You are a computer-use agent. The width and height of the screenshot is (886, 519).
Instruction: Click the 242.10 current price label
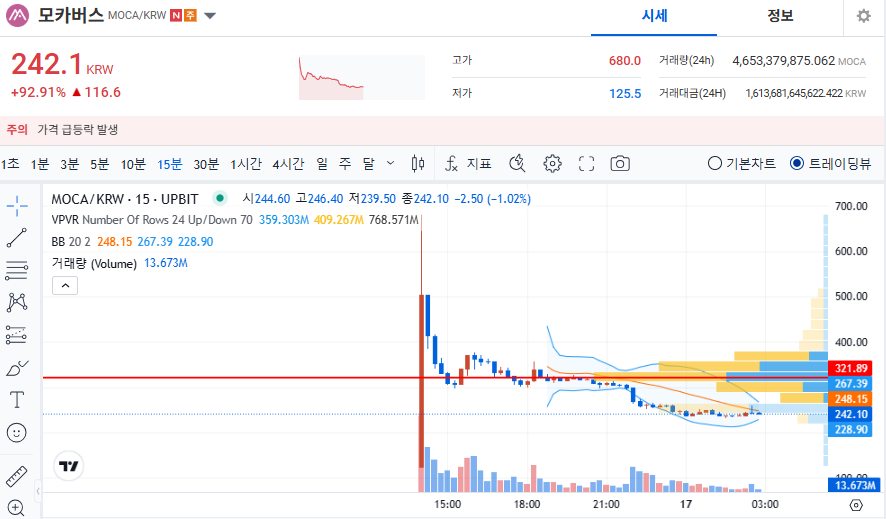coord(850,414)
